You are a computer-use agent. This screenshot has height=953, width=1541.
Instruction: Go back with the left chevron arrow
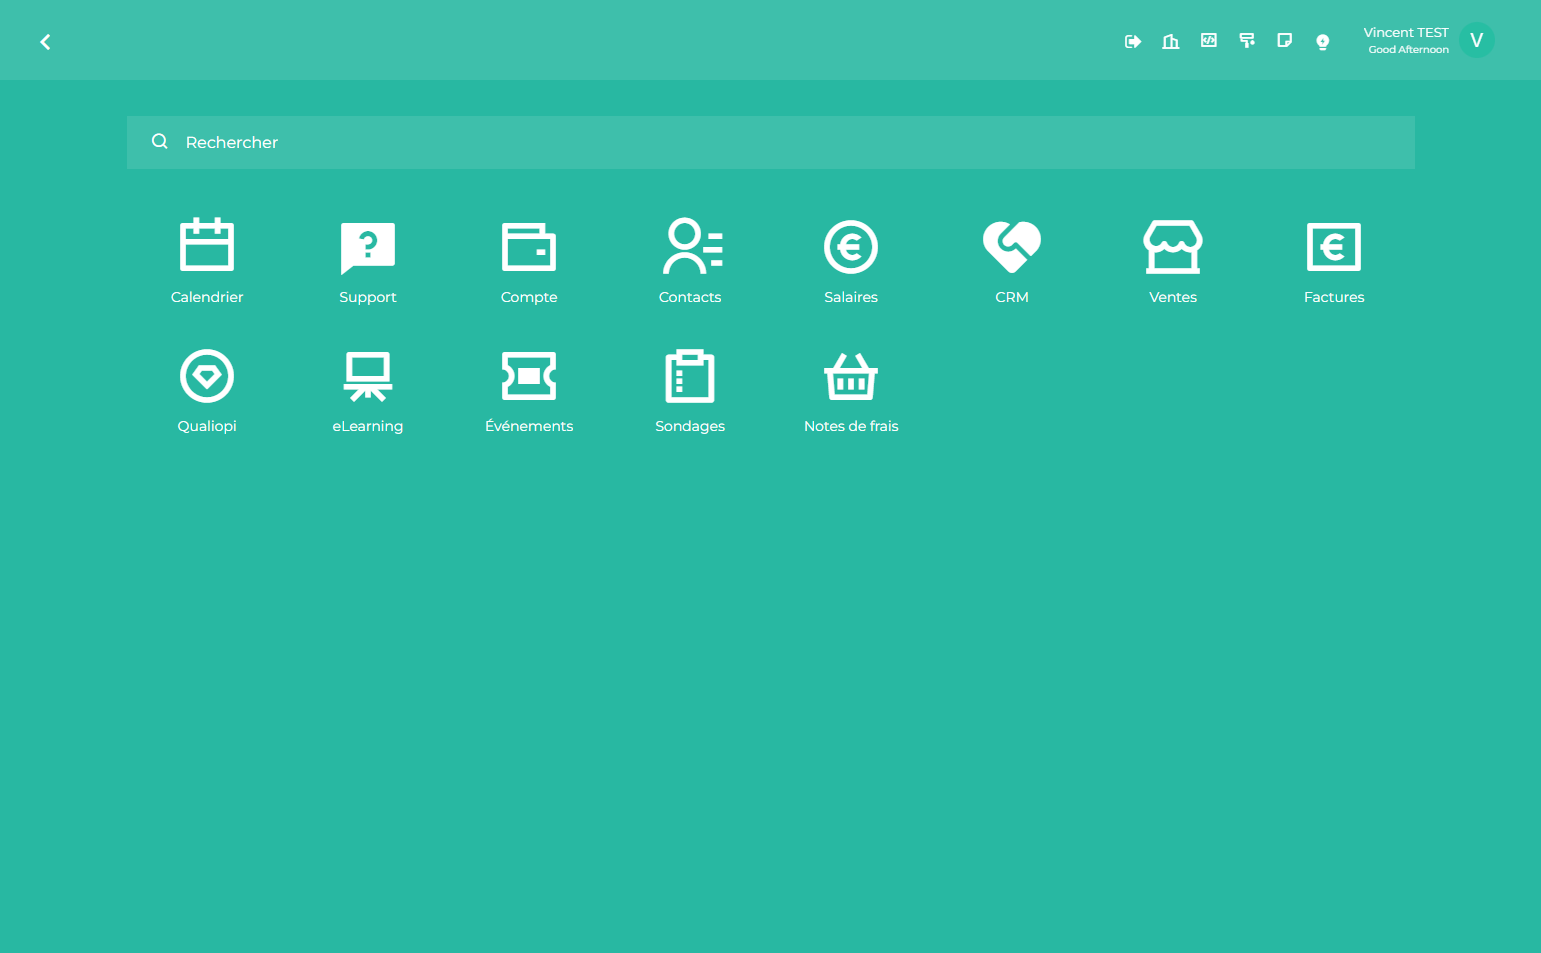click(x=45, y=42)
